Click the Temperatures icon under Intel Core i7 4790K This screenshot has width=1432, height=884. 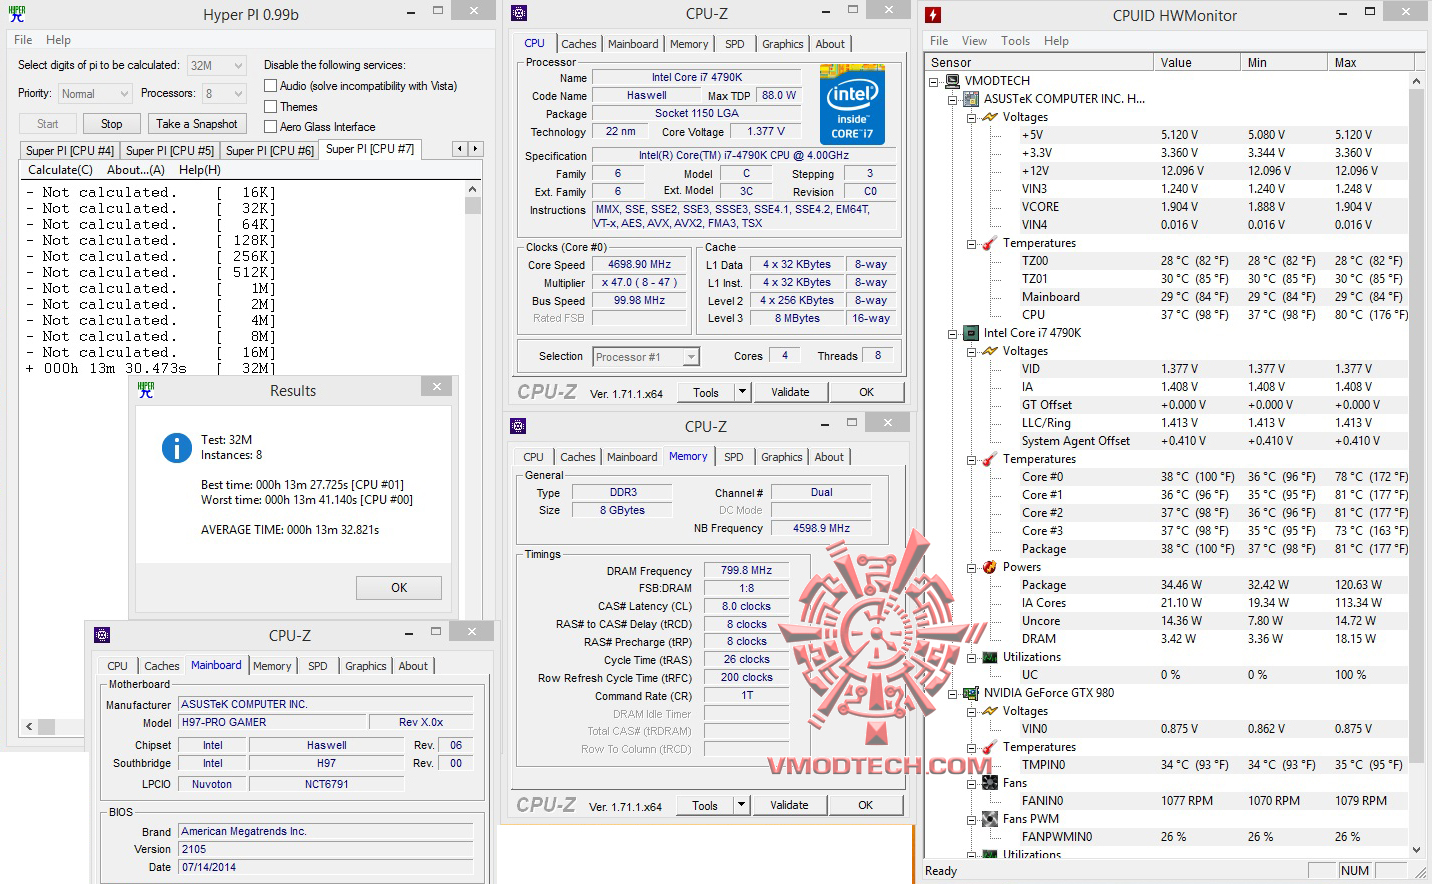pos(990,459)
